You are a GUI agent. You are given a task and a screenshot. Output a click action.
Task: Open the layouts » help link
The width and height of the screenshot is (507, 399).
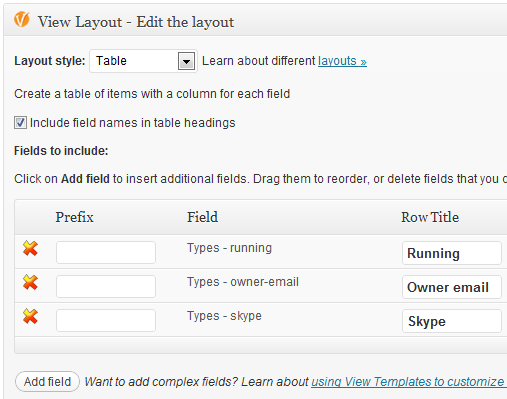pyautogui.click(x=342, y=61)
